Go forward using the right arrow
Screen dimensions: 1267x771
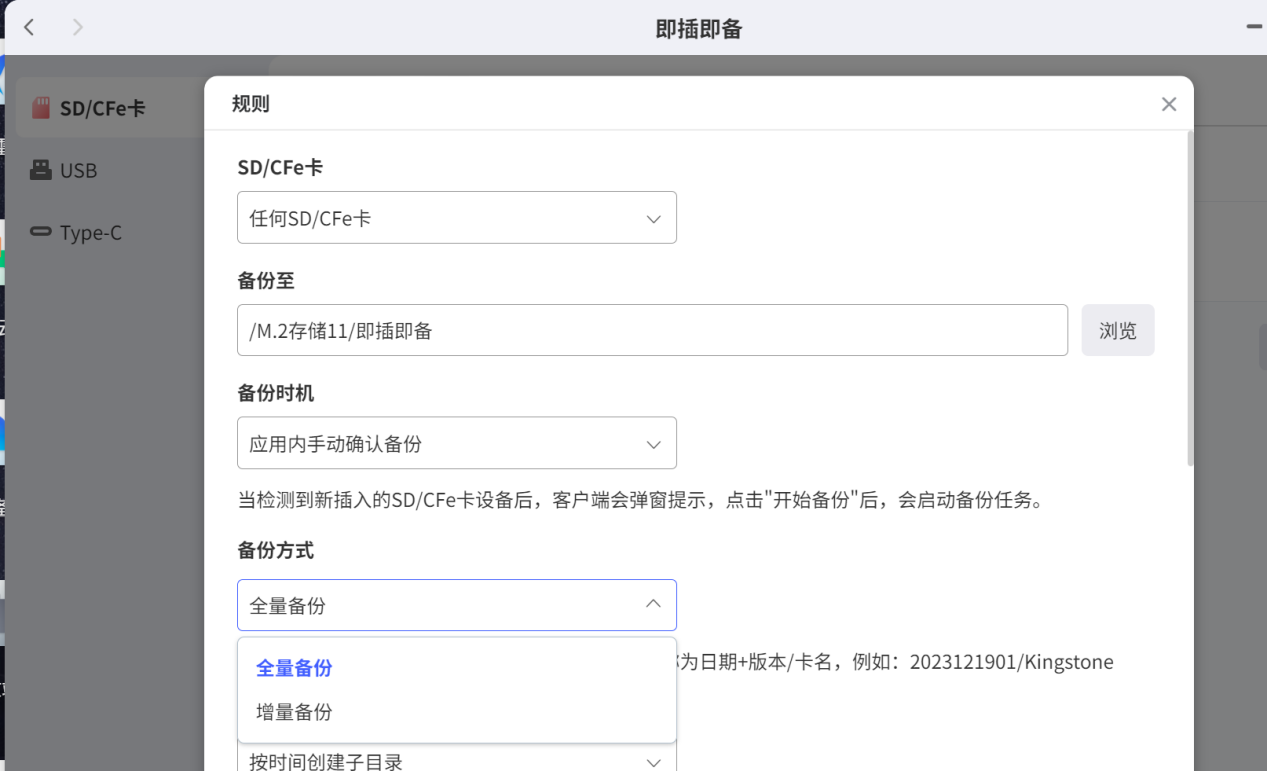point(78,27)
